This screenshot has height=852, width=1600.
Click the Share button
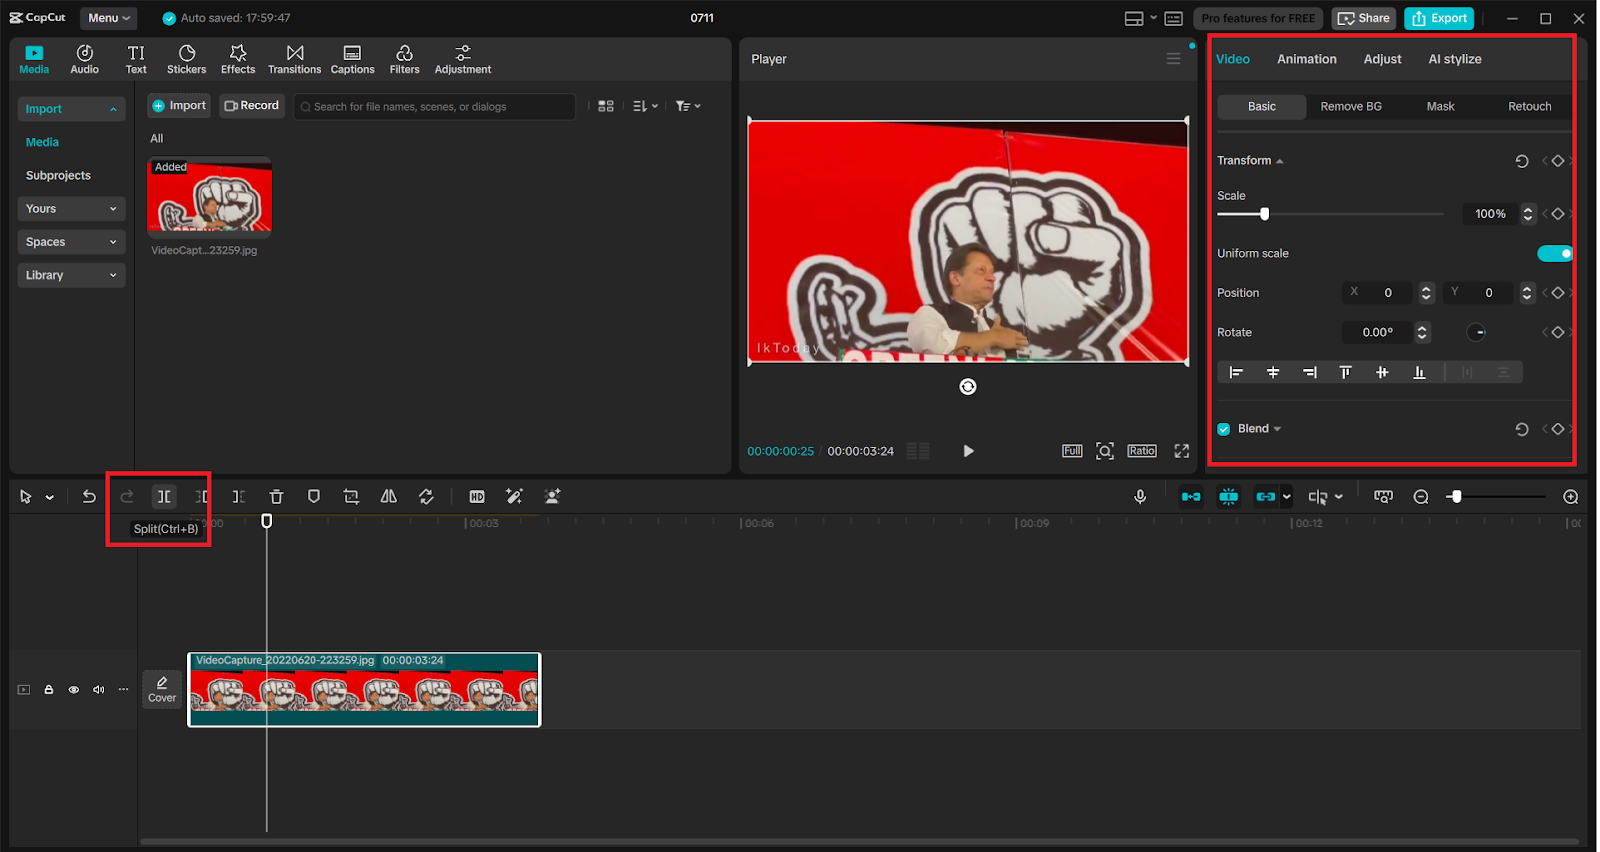coord(1363,18)
